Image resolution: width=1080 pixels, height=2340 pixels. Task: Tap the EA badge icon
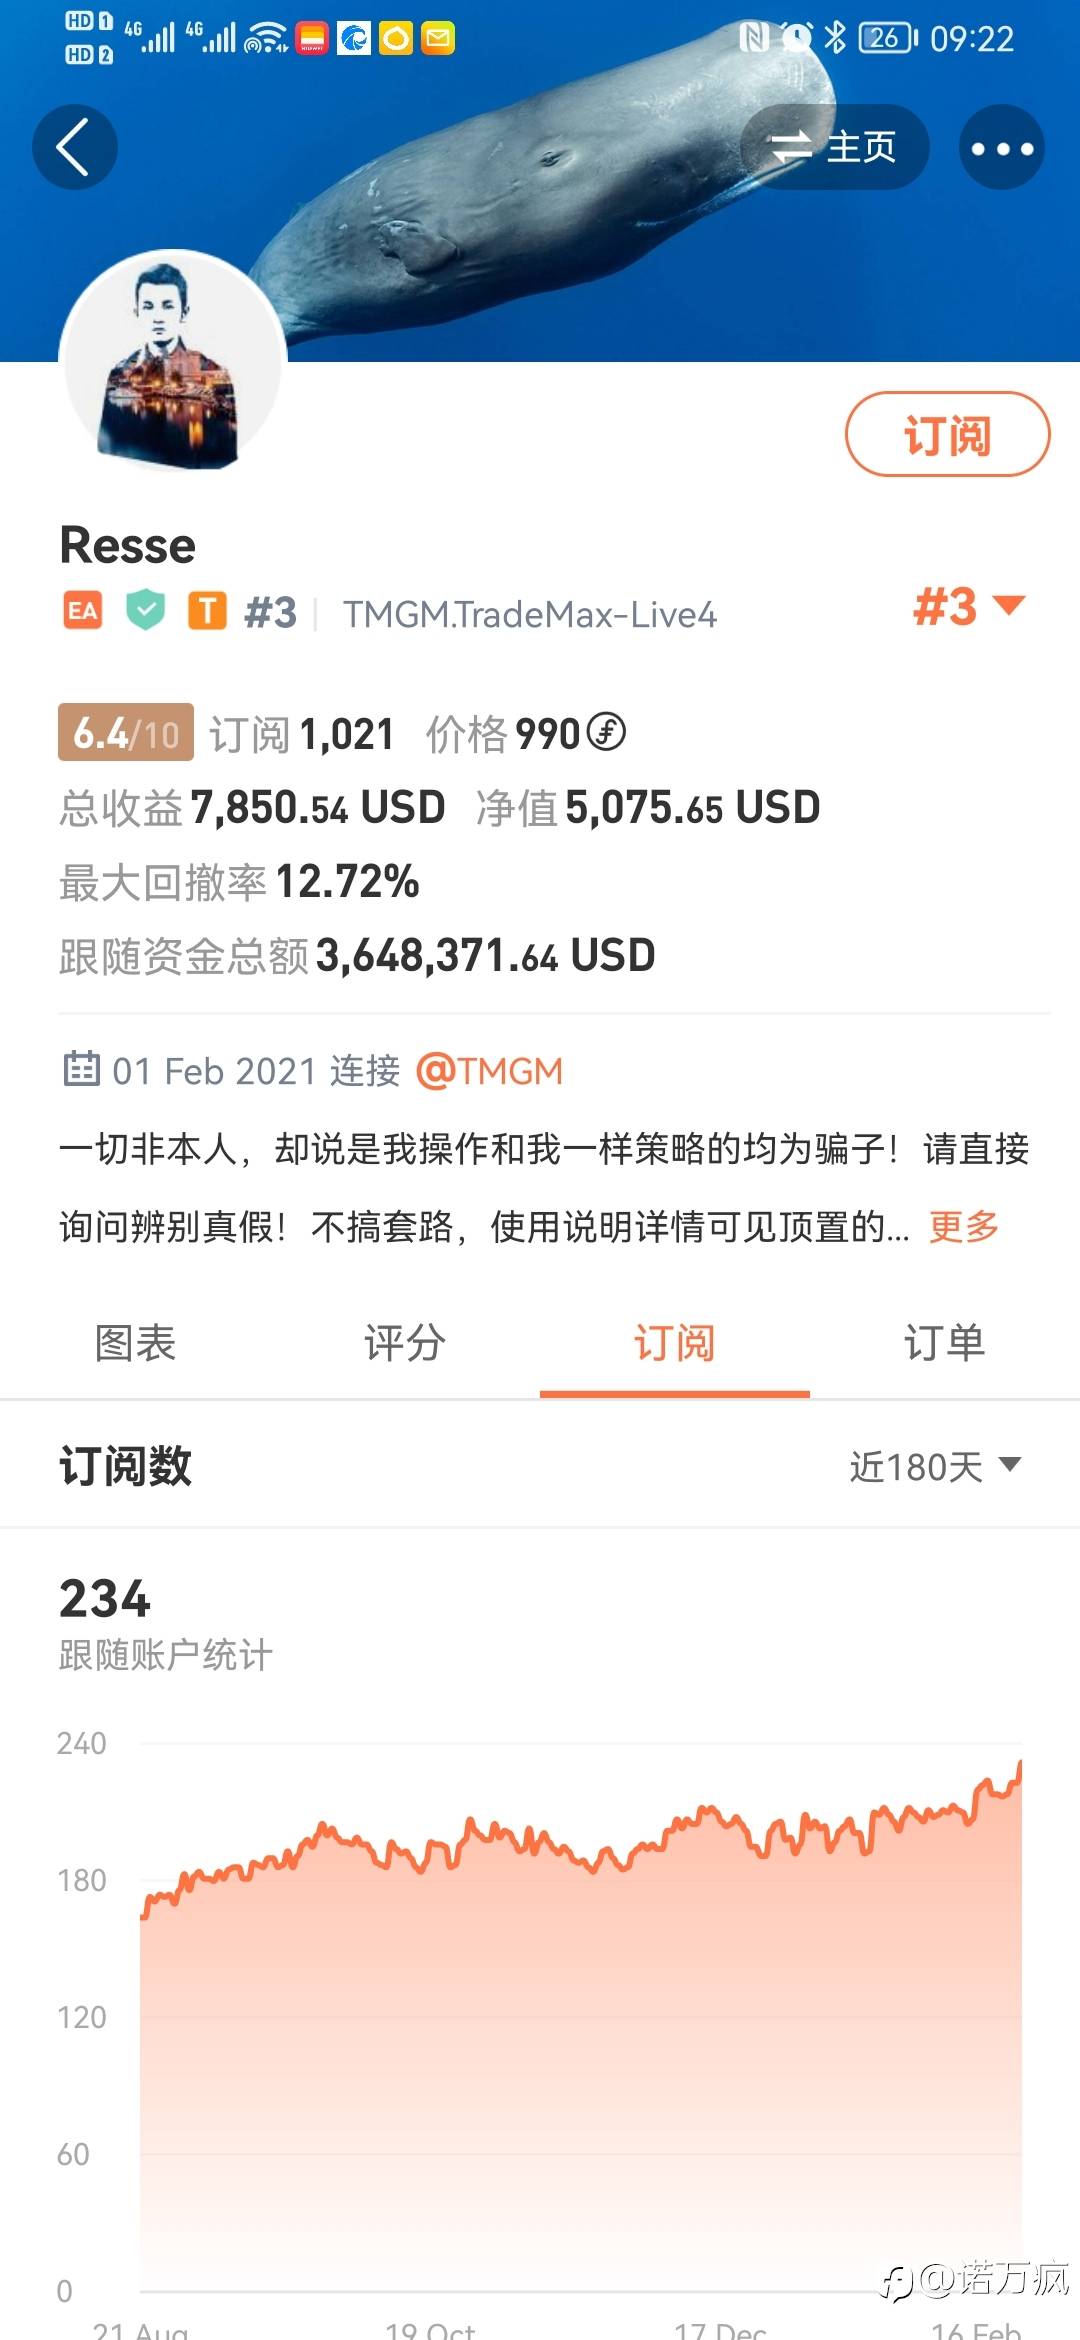tap(83, 610)
